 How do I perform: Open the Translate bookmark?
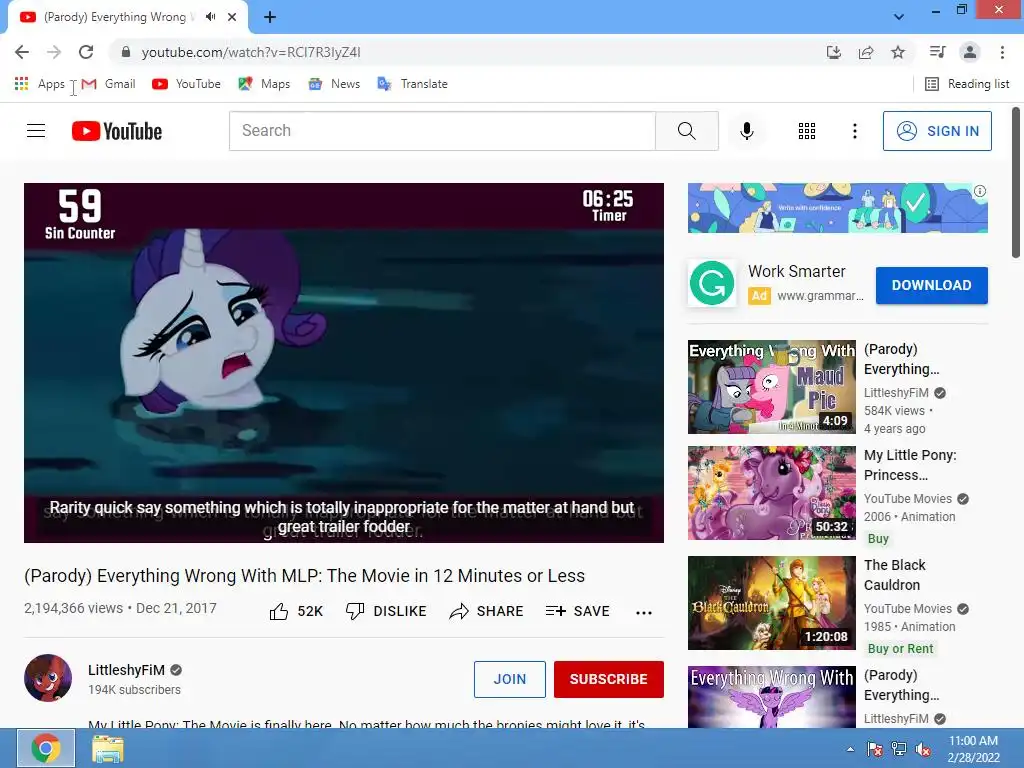(x=412, y=84)
